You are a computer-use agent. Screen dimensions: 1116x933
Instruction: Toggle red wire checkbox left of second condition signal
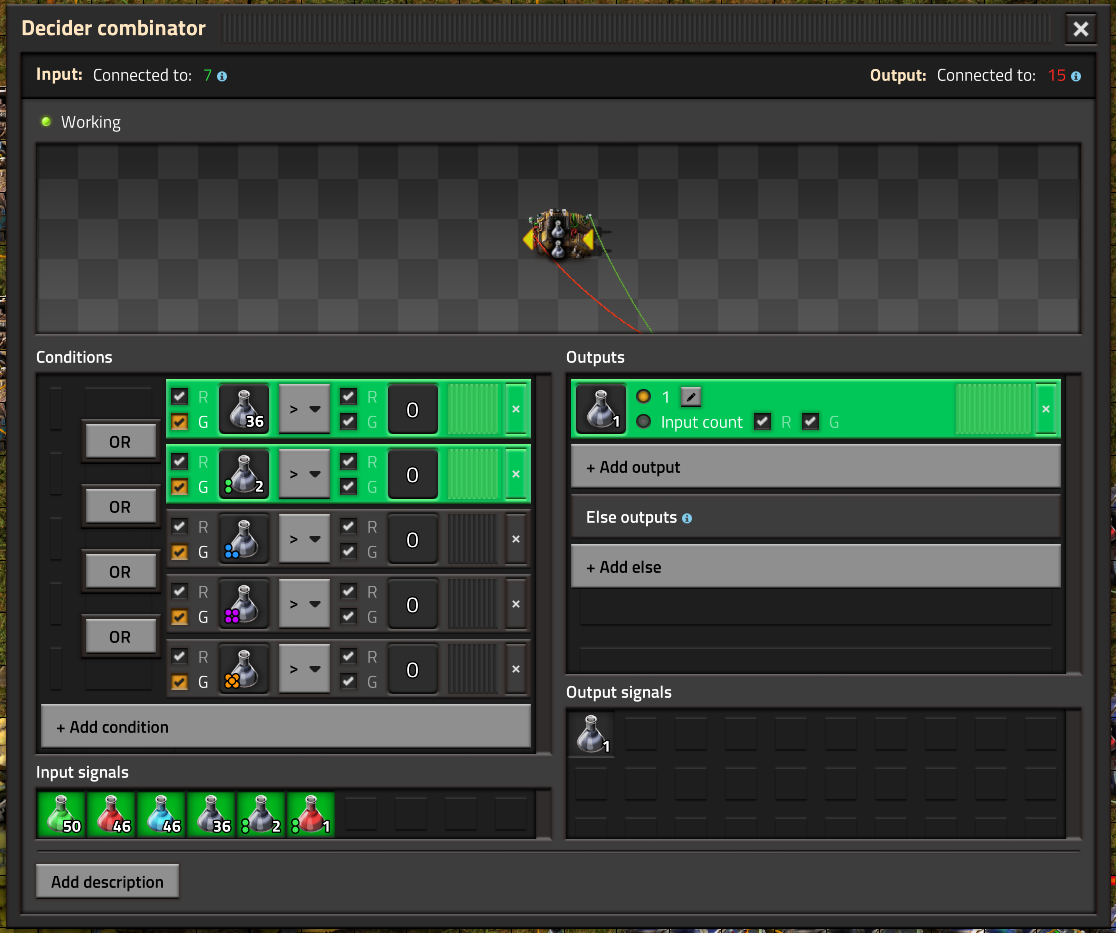179,461
